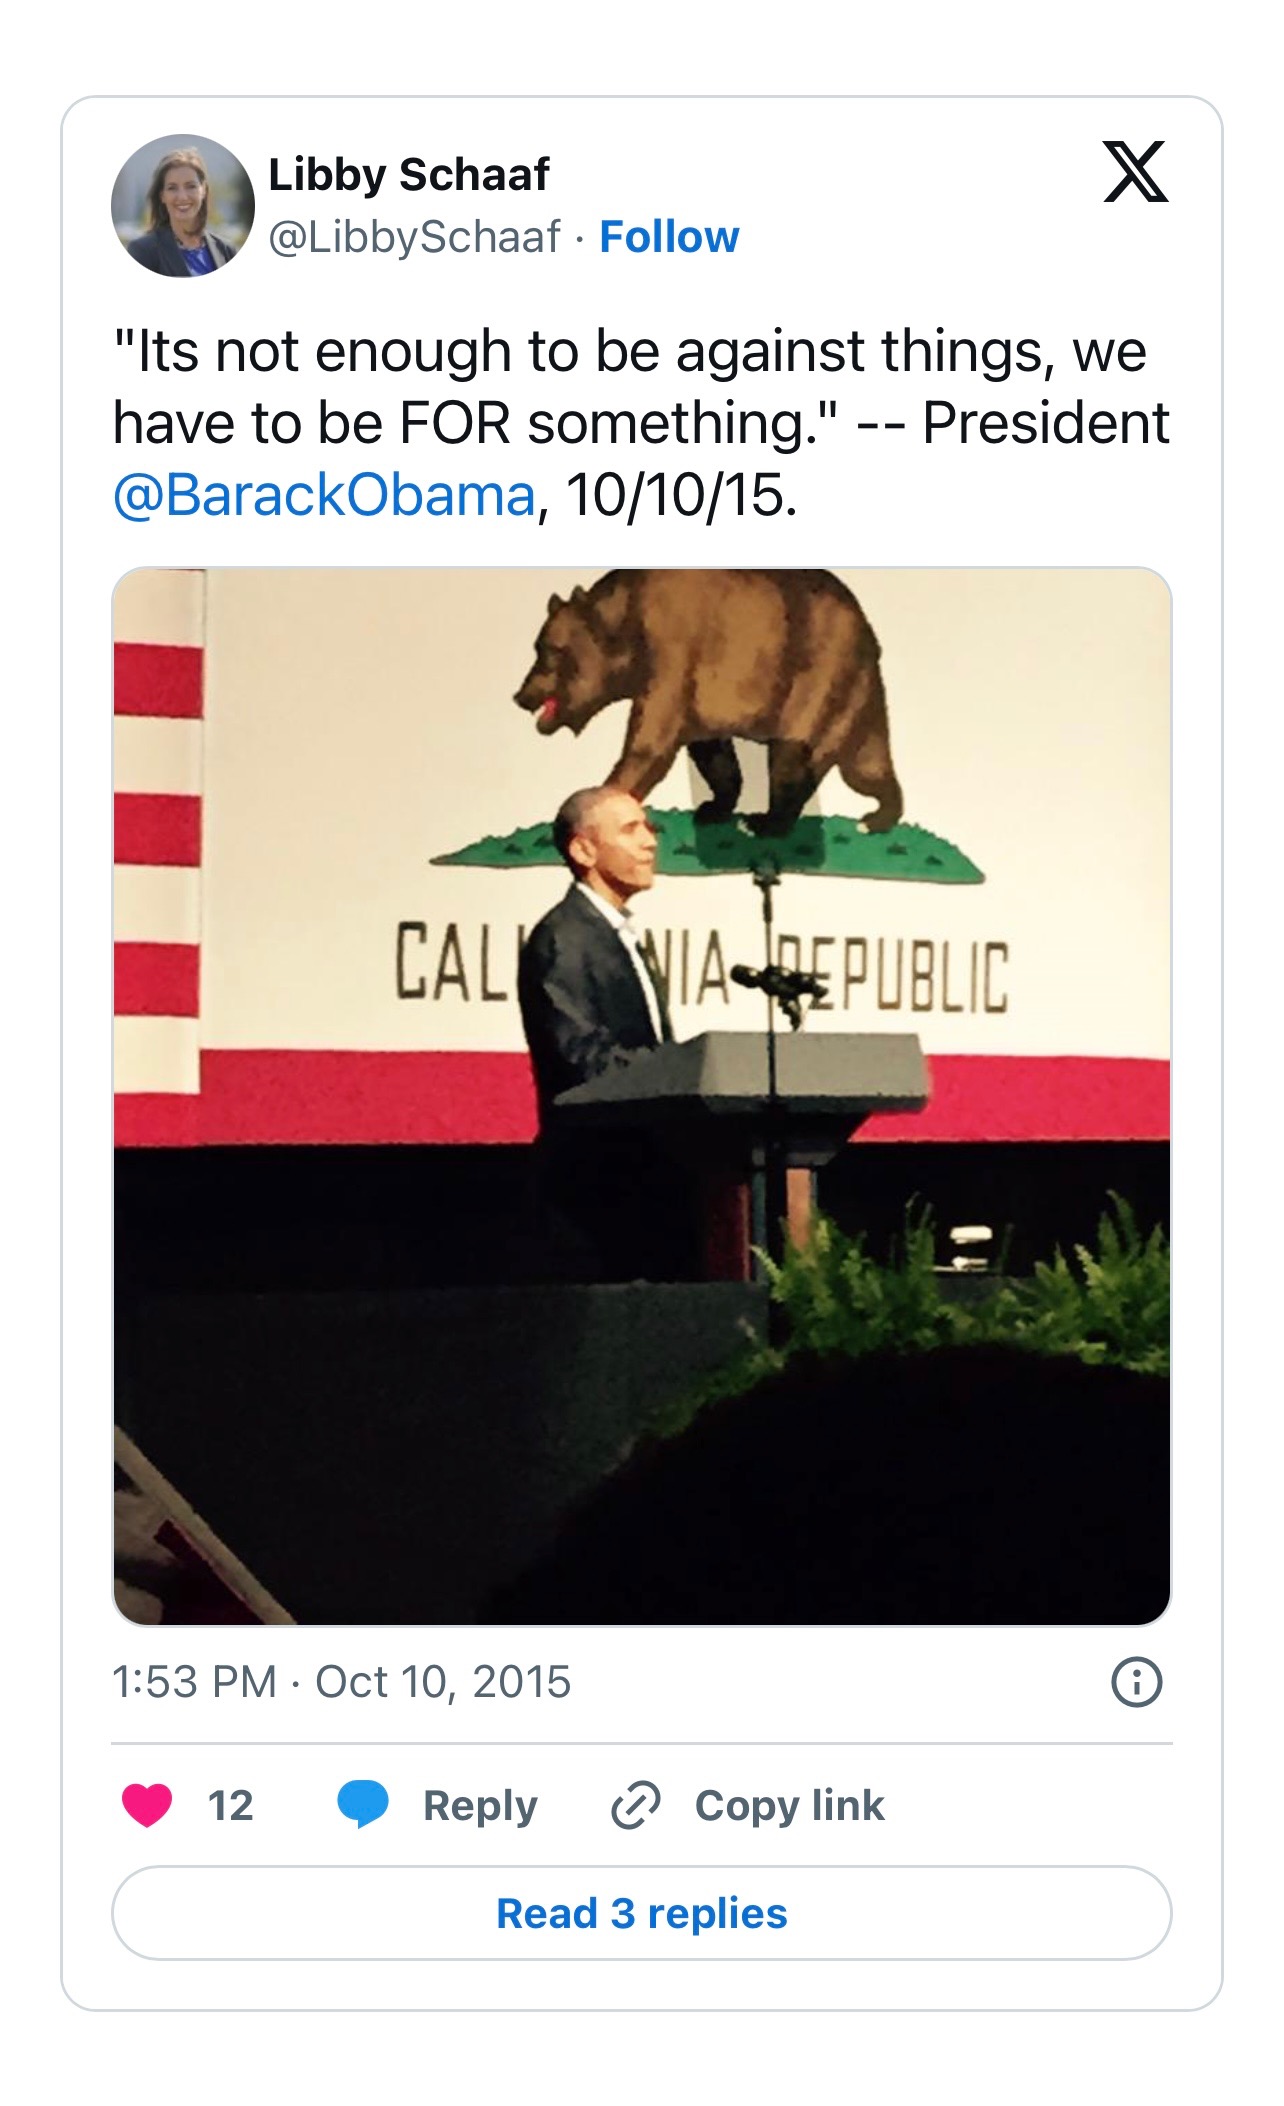The image size is (1284, 2106).
Task: Click the bear on the flag in the photo
Action: [720, 700]
